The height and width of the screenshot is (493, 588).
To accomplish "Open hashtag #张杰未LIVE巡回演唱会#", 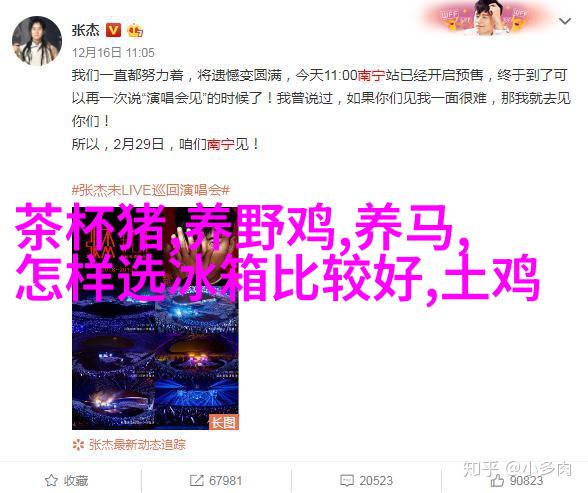I will [x=151, y=190].
